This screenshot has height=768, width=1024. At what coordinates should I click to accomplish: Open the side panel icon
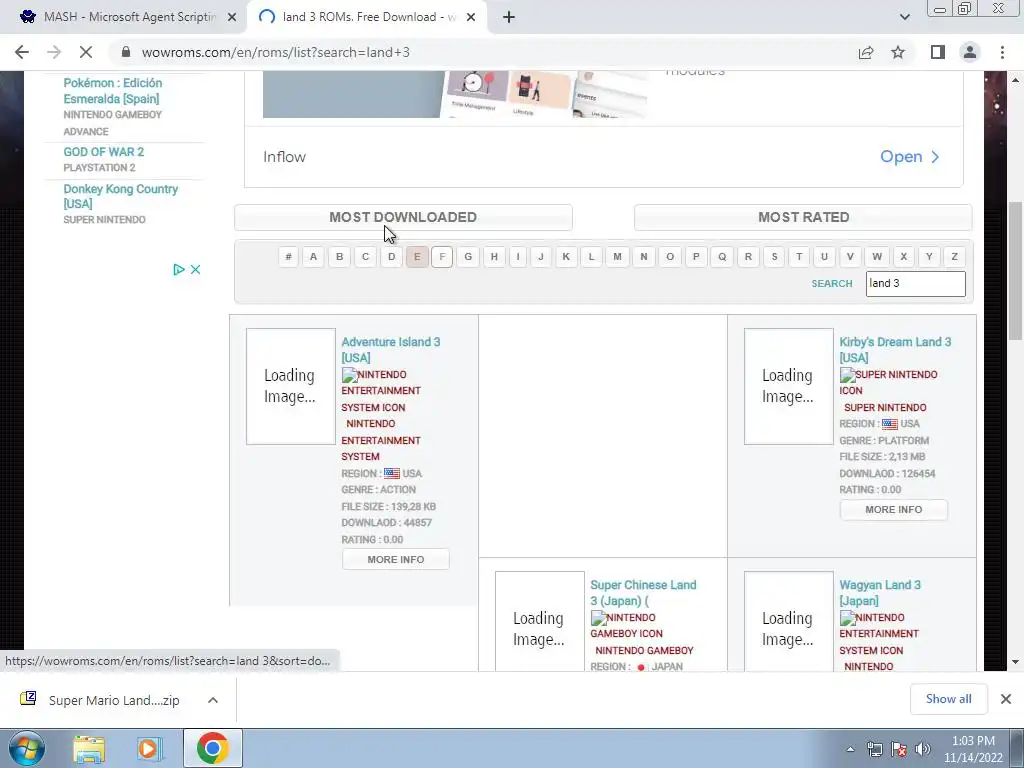pyautogui.click(x=938, y=52)
